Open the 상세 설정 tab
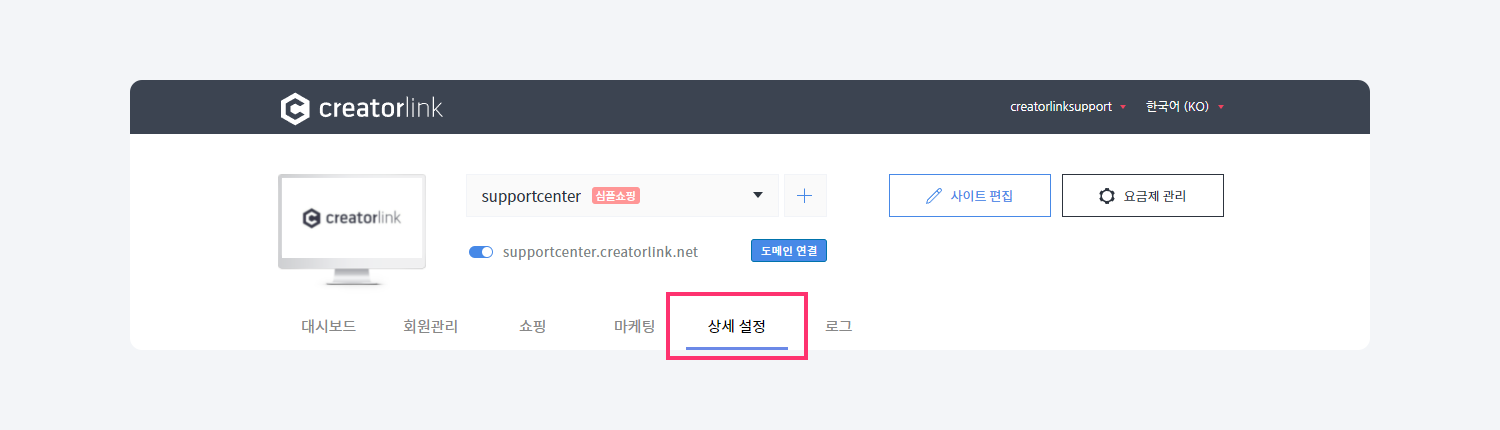1500x430 pixels. pyautogui.click(x=737, y=326)
